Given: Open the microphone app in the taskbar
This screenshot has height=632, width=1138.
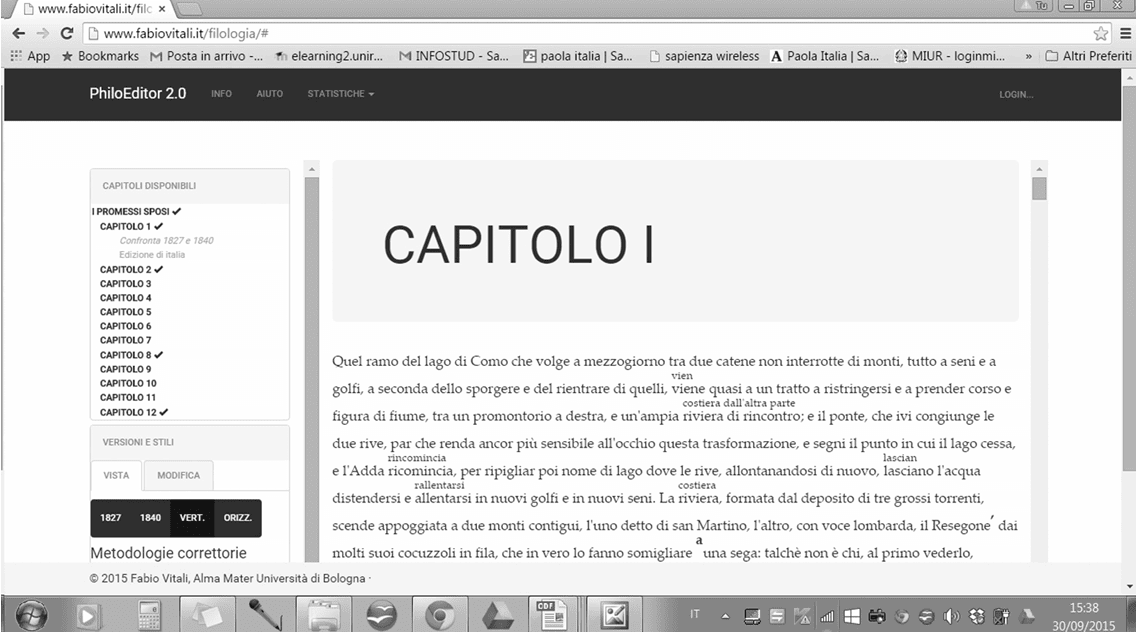Looking at the screenshot, I should 265,615.
